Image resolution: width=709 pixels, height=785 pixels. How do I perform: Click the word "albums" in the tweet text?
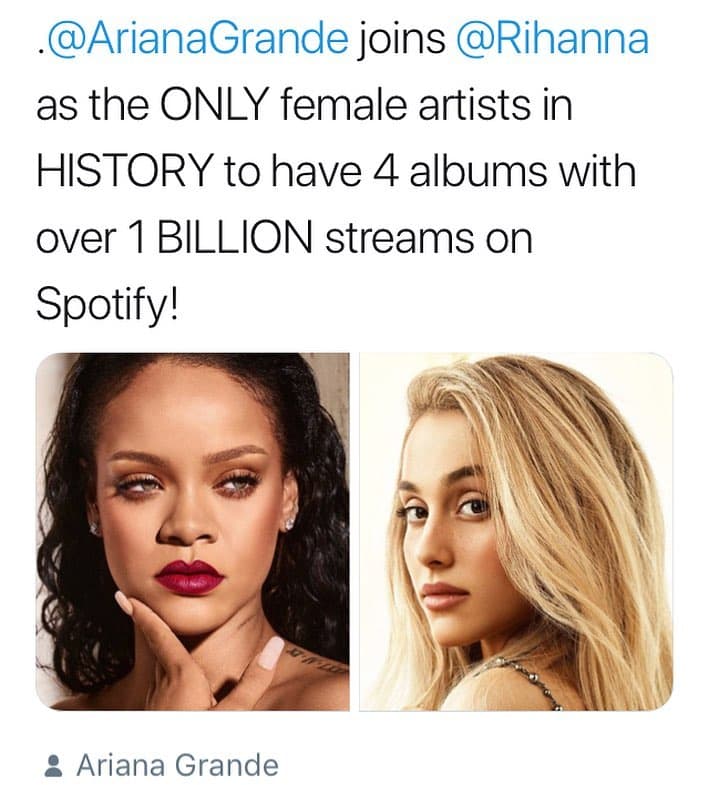point(478,172)
